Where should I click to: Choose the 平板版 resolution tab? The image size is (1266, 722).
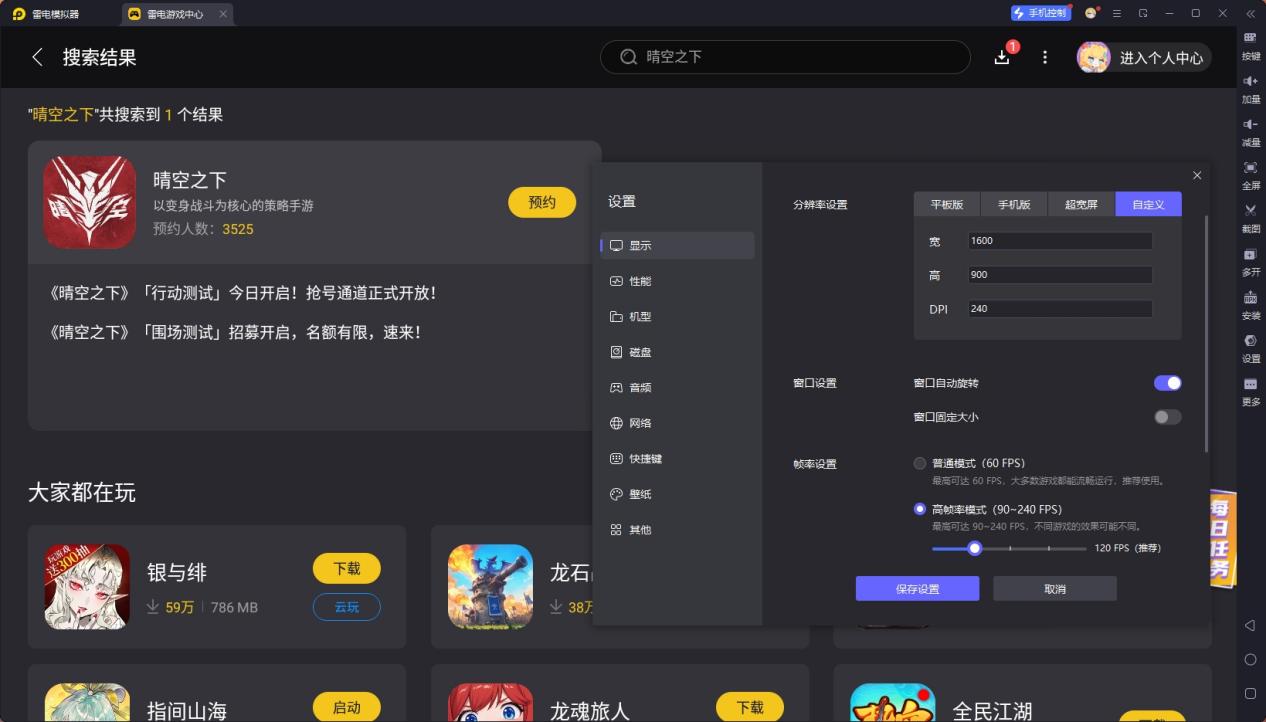947,204
